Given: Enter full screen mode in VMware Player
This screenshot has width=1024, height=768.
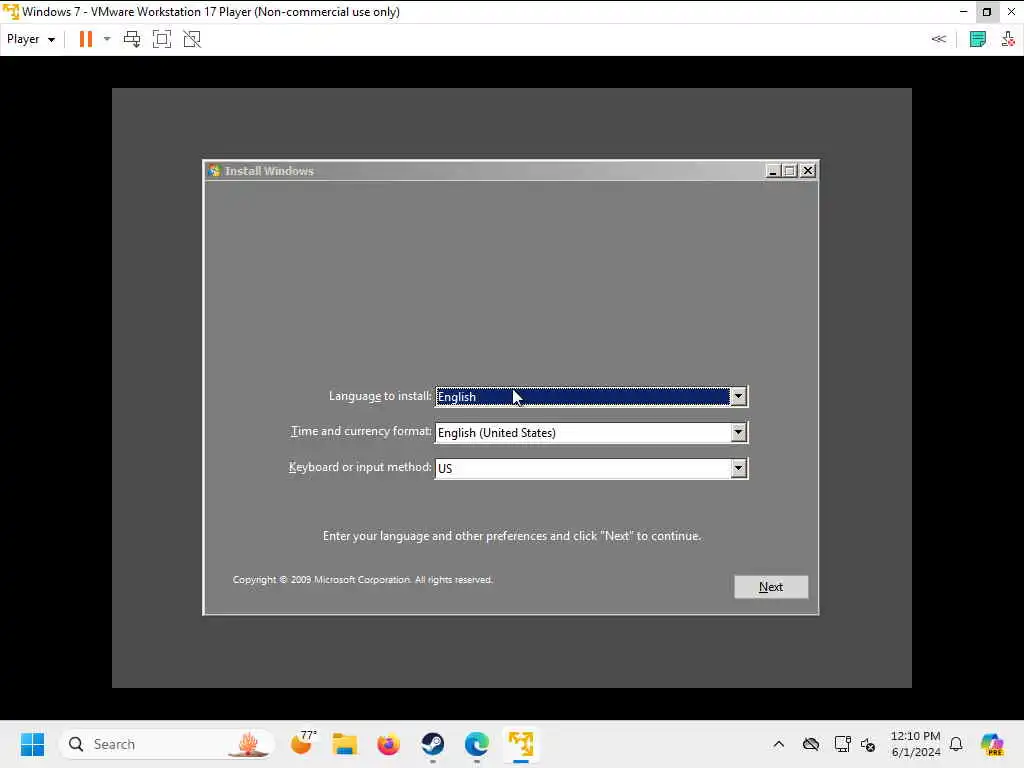Looking at the screenshot, I should pos(162,39).
